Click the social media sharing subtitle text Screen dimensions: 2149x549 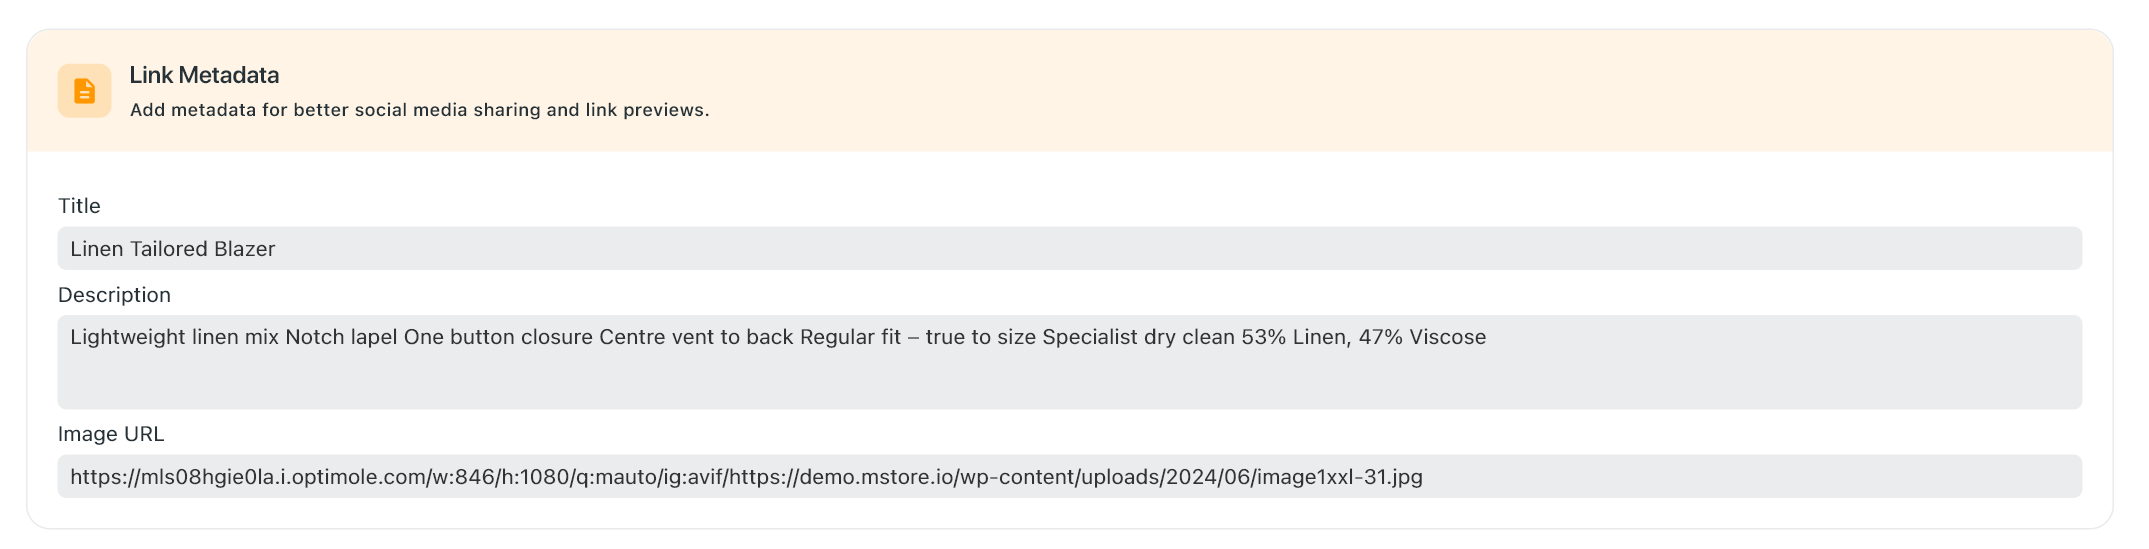(x=419, y=110)
